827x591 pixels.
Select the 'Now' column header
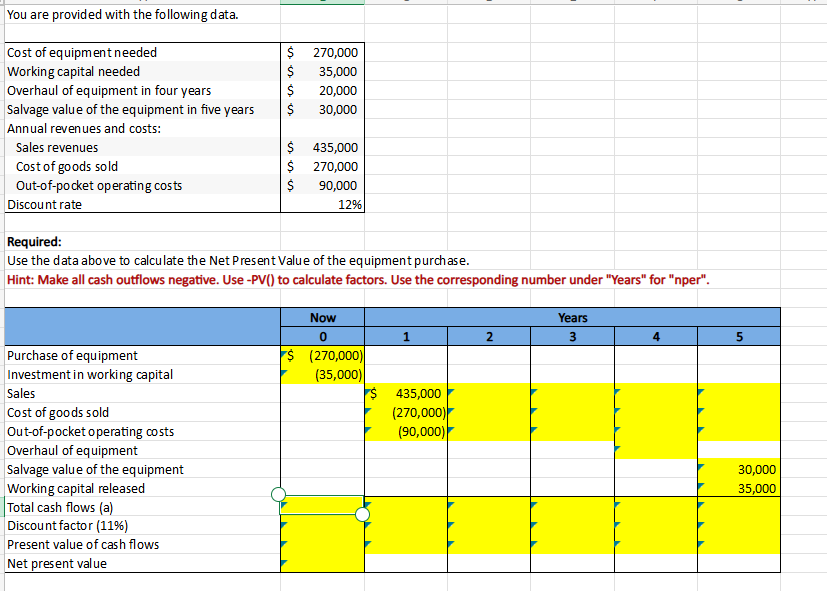[322, 317]
